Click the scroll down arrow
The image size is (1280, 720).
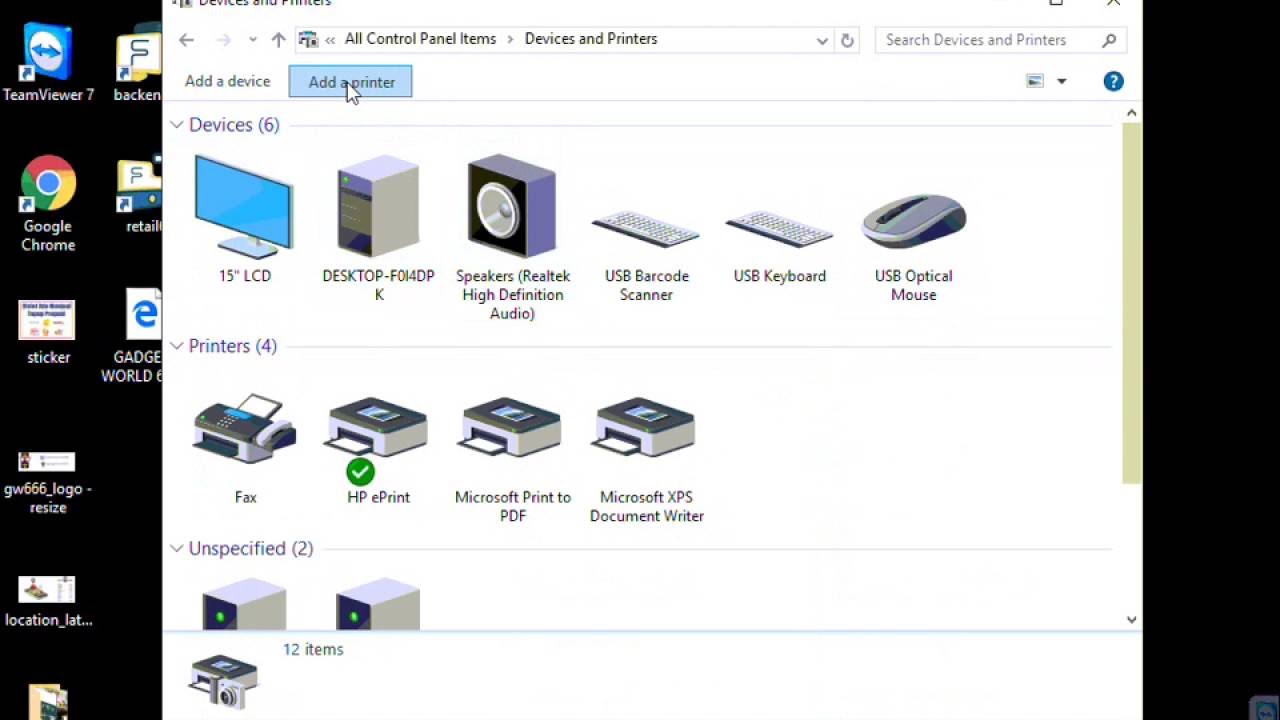pyautogui.click(x=1131, y=620)
